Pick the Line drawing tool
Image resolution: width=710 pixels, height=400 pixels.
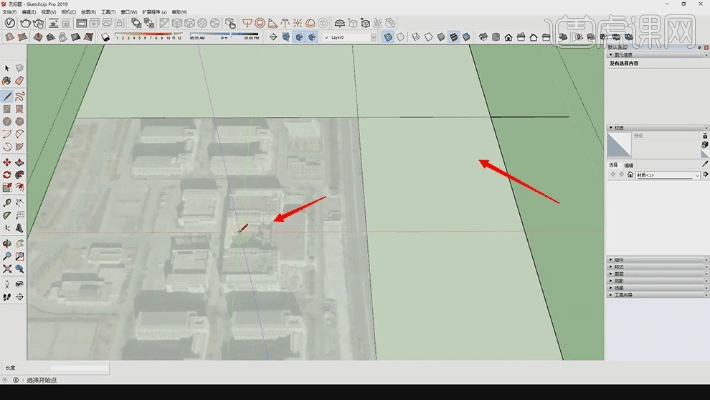7,96
